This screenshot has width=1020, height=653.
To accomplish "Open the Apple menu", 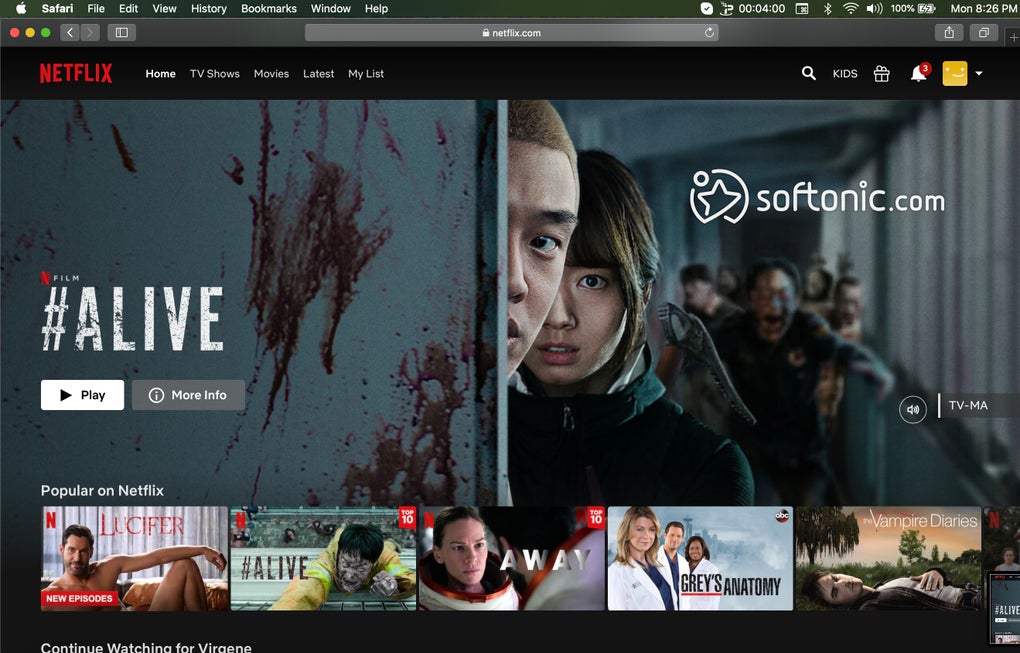I will click(x=21, y=8).
